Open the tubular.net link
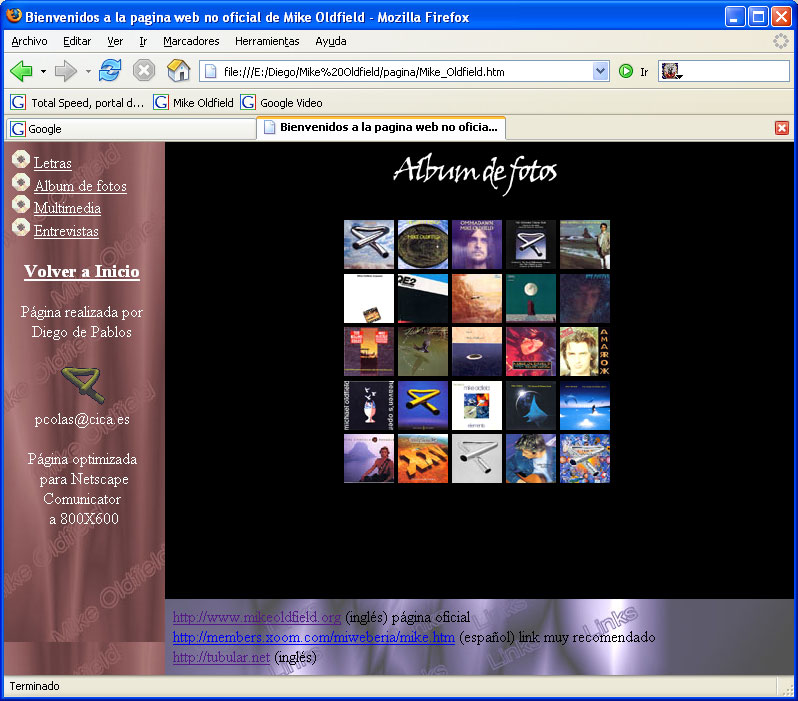The height and width of the screenshot is (701, 798). [x=221, y=657]
